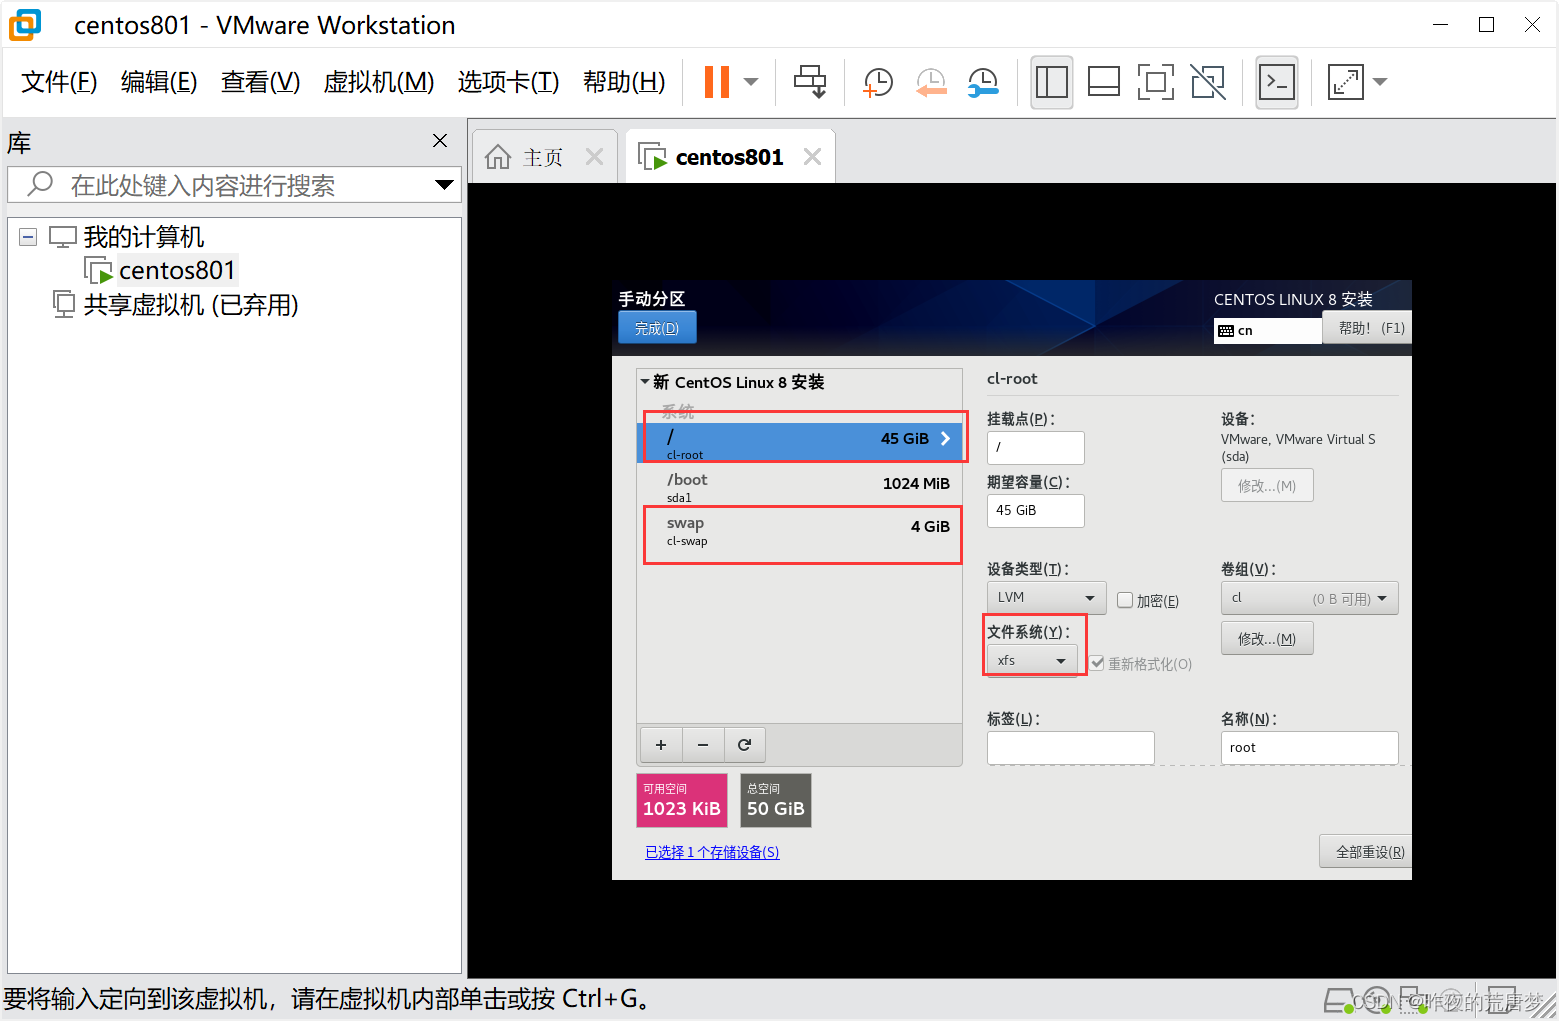Click the 挂载点 mount point field
This screenshot has width=1559, height=1021.
point(1036,448)
